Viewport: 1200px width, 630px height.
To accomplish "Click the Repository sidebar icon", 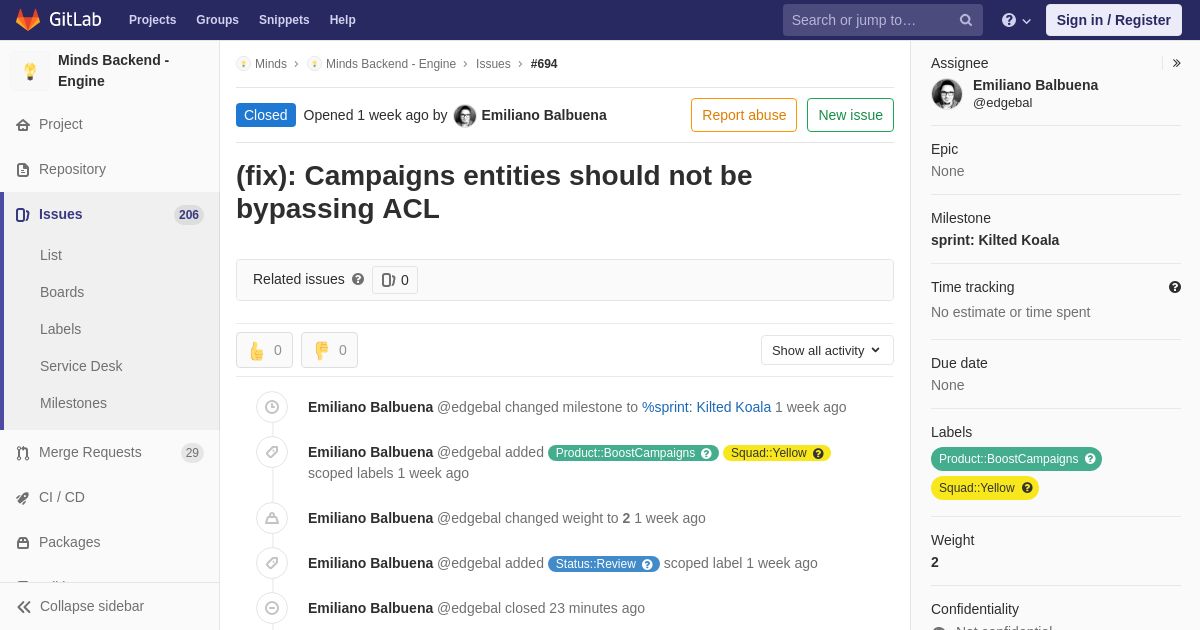I will click(x=23, y=170).
